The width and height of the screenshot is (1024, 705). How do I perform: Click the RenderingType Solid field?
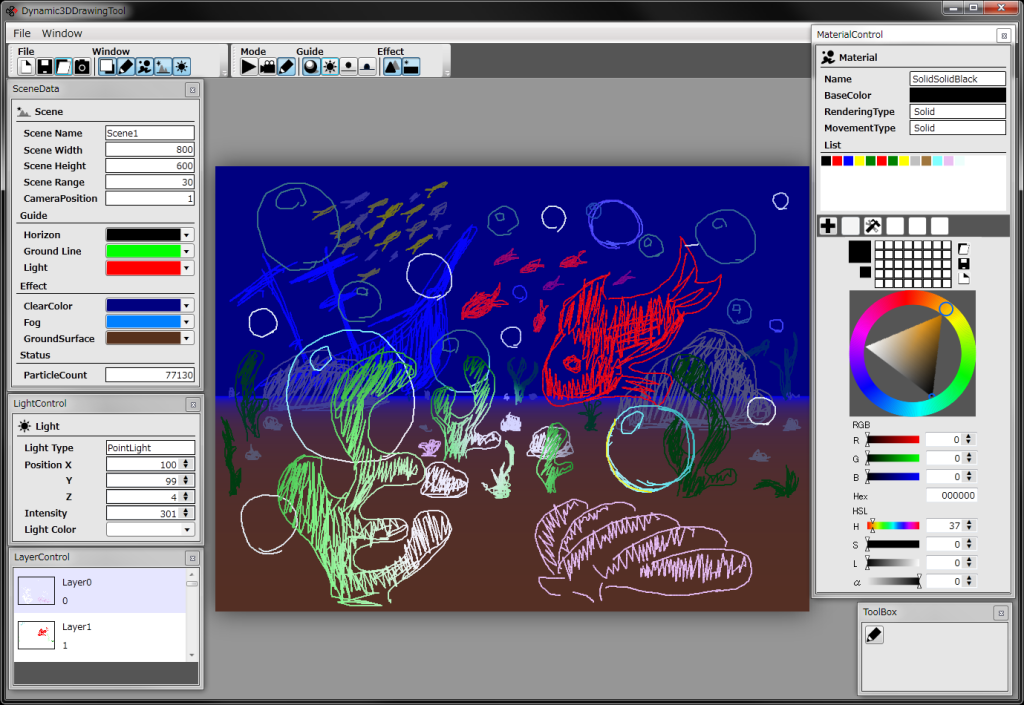957,112
